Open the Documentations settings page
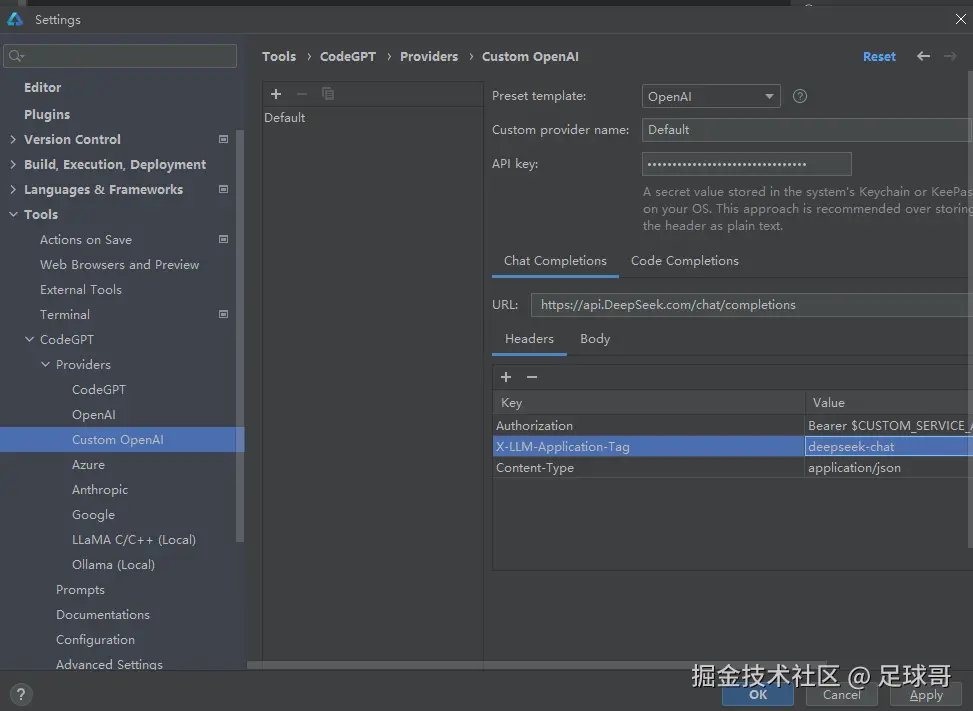 pos(102,615)
